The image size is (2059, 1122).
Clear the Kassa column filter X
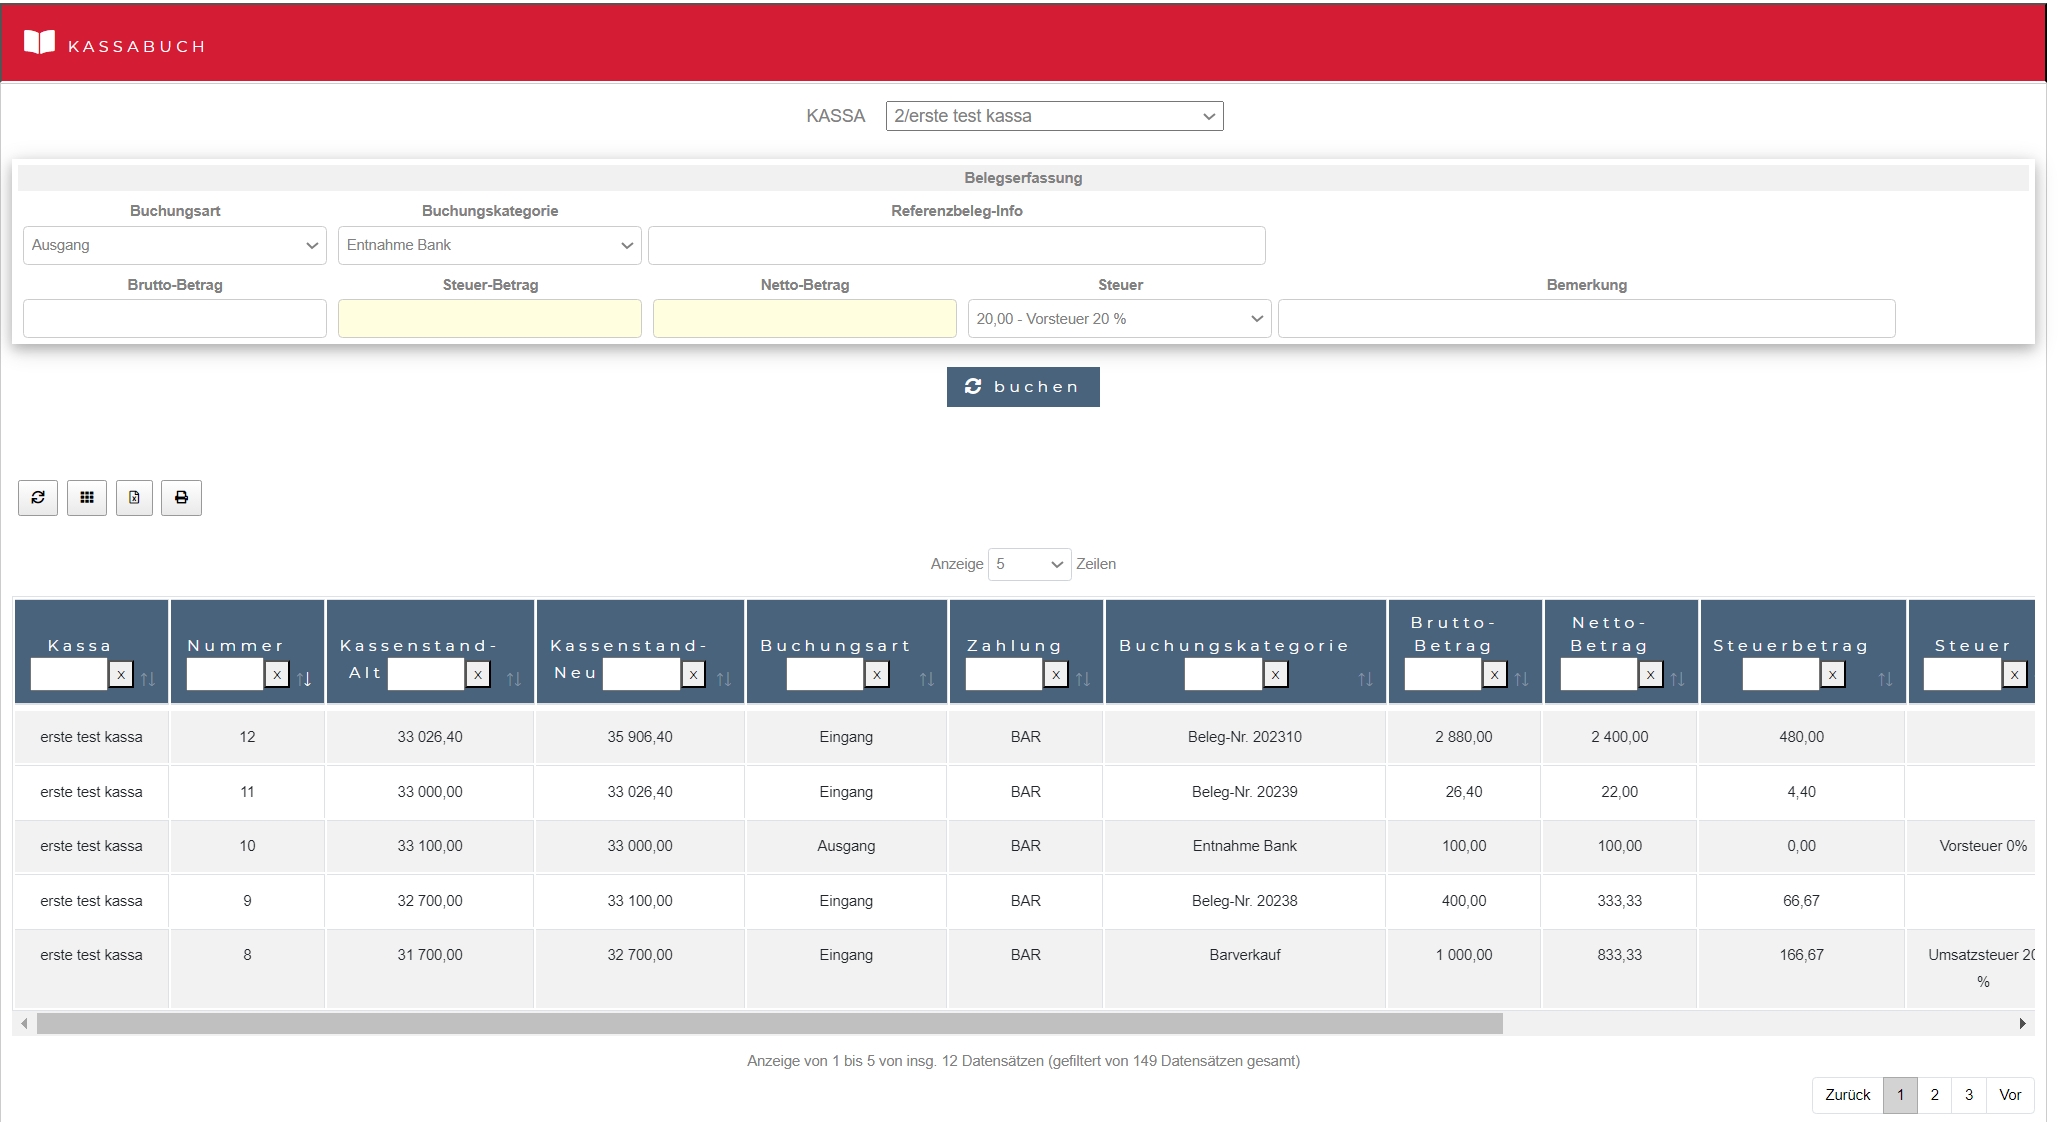click(x=121, y=675)
